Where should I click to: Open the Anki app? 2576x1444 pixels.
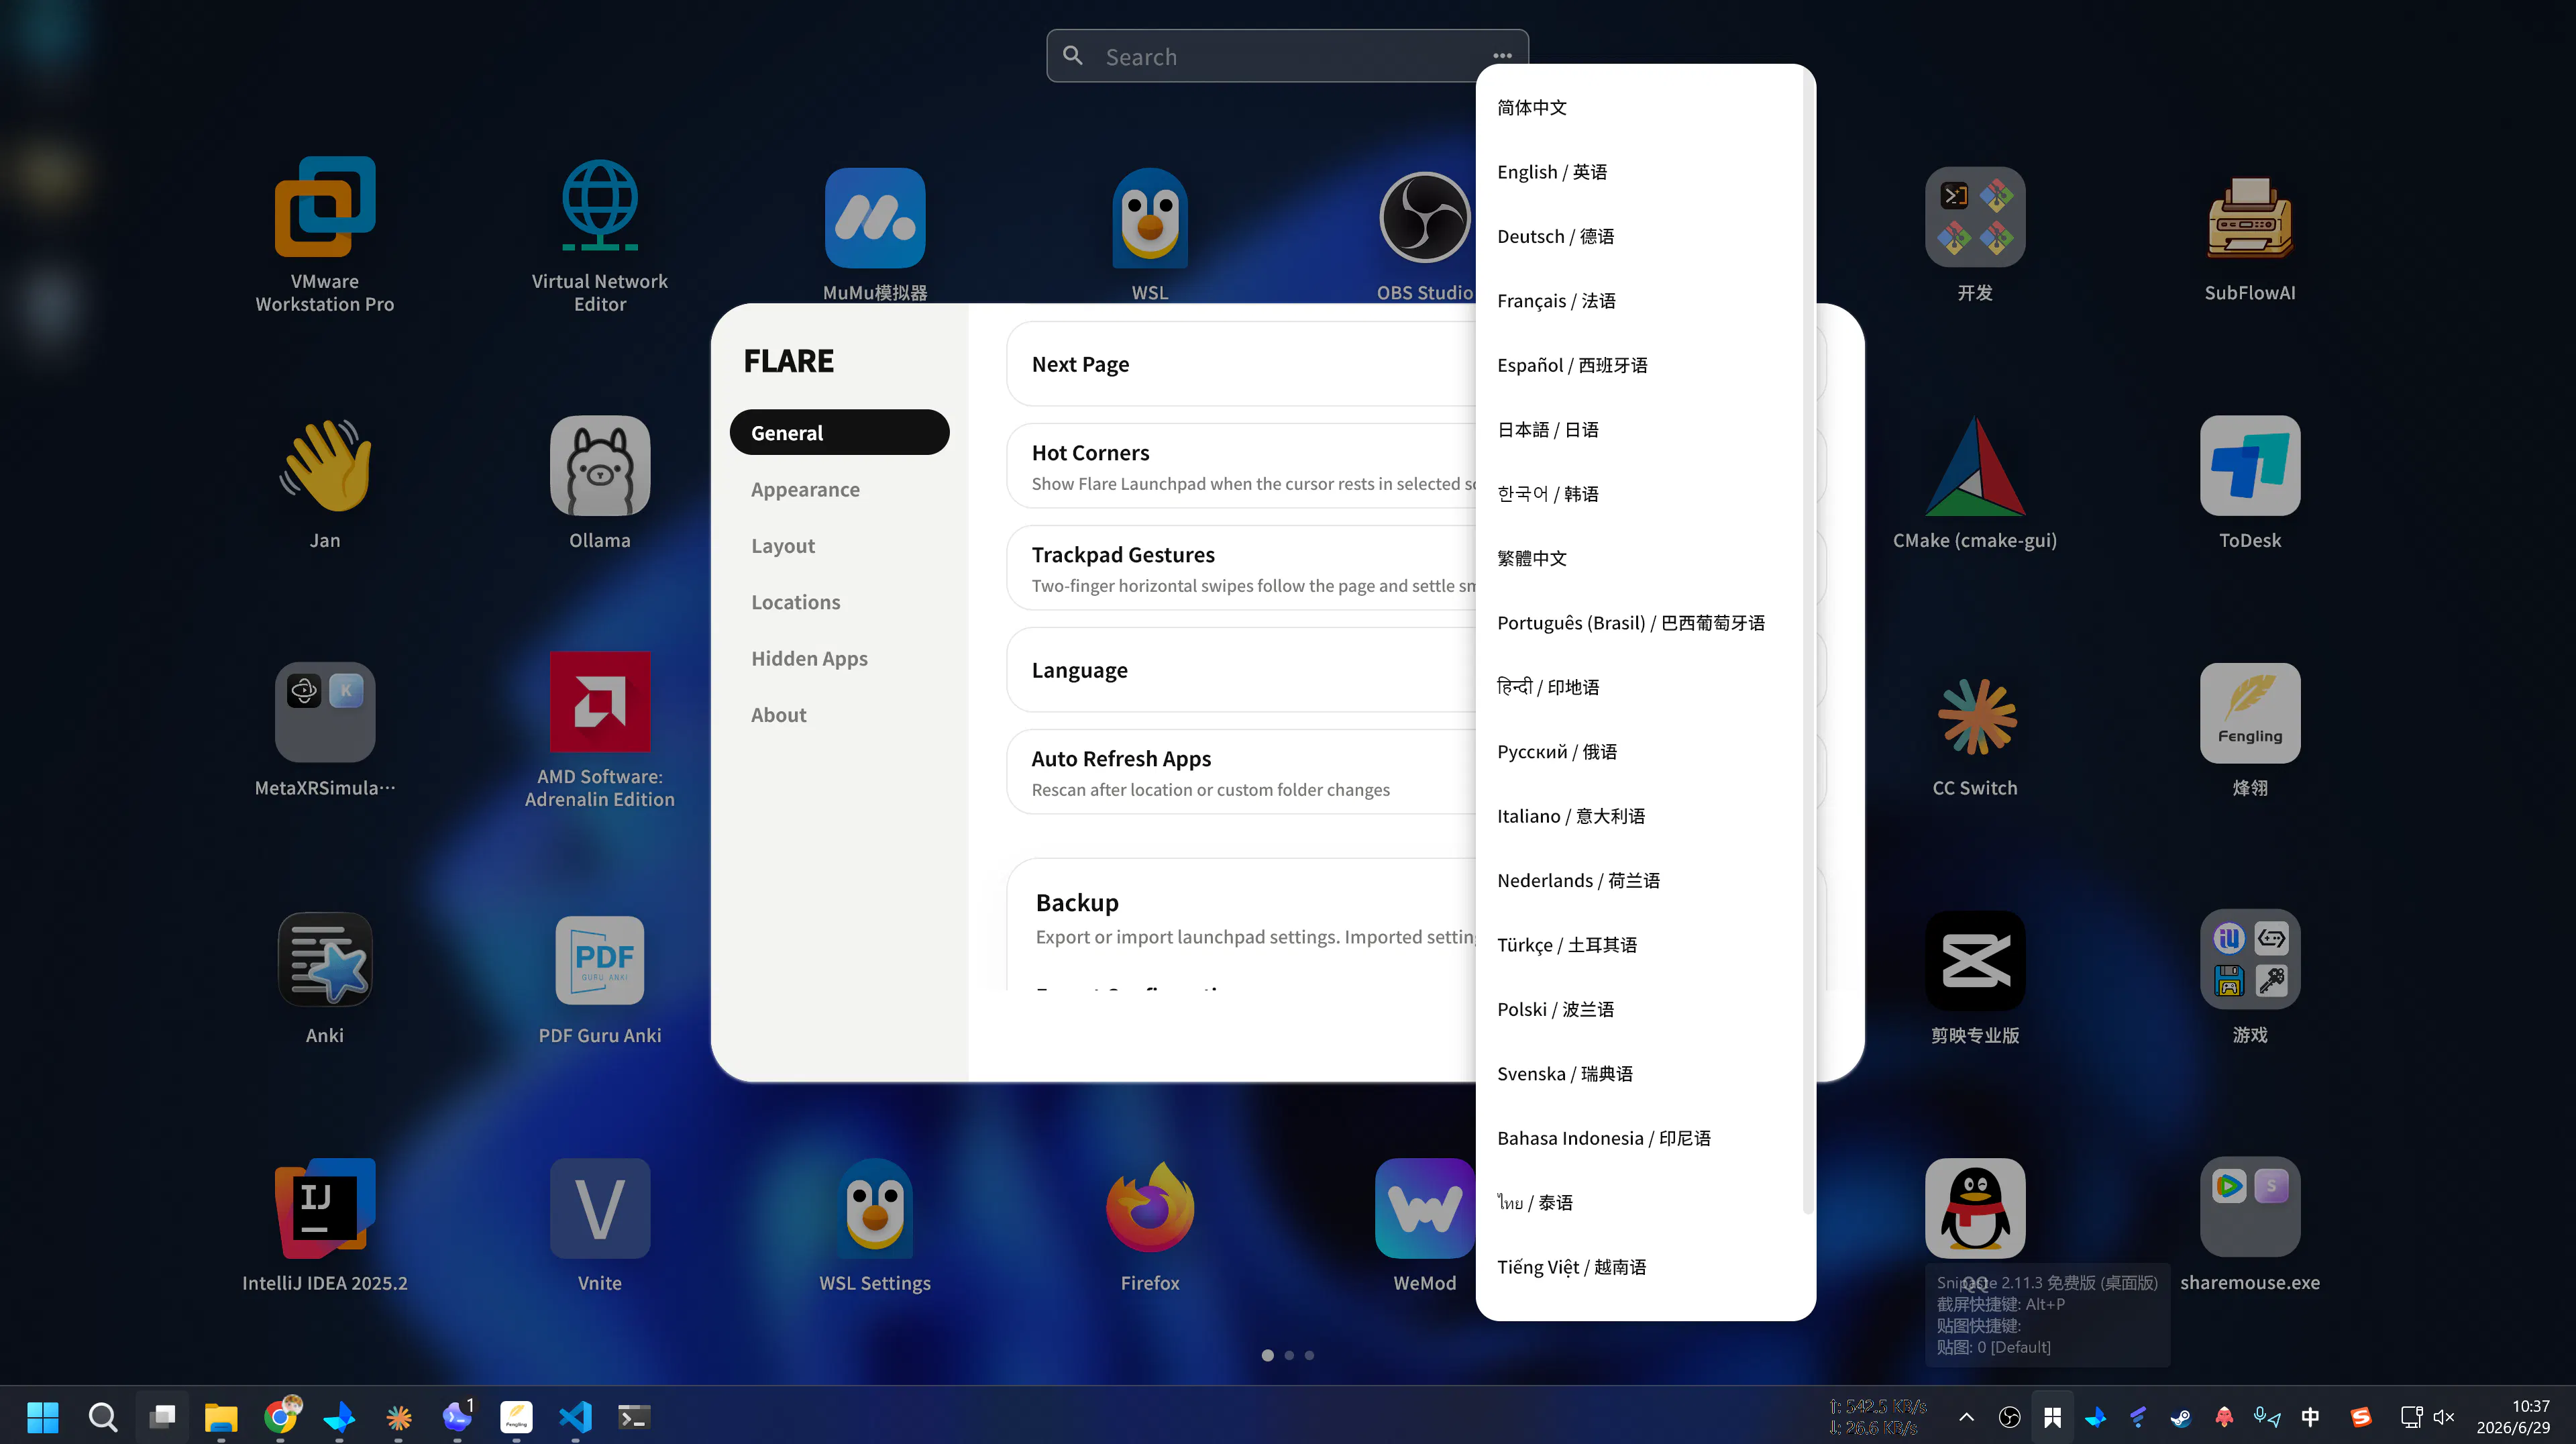[x=325, y=960]
